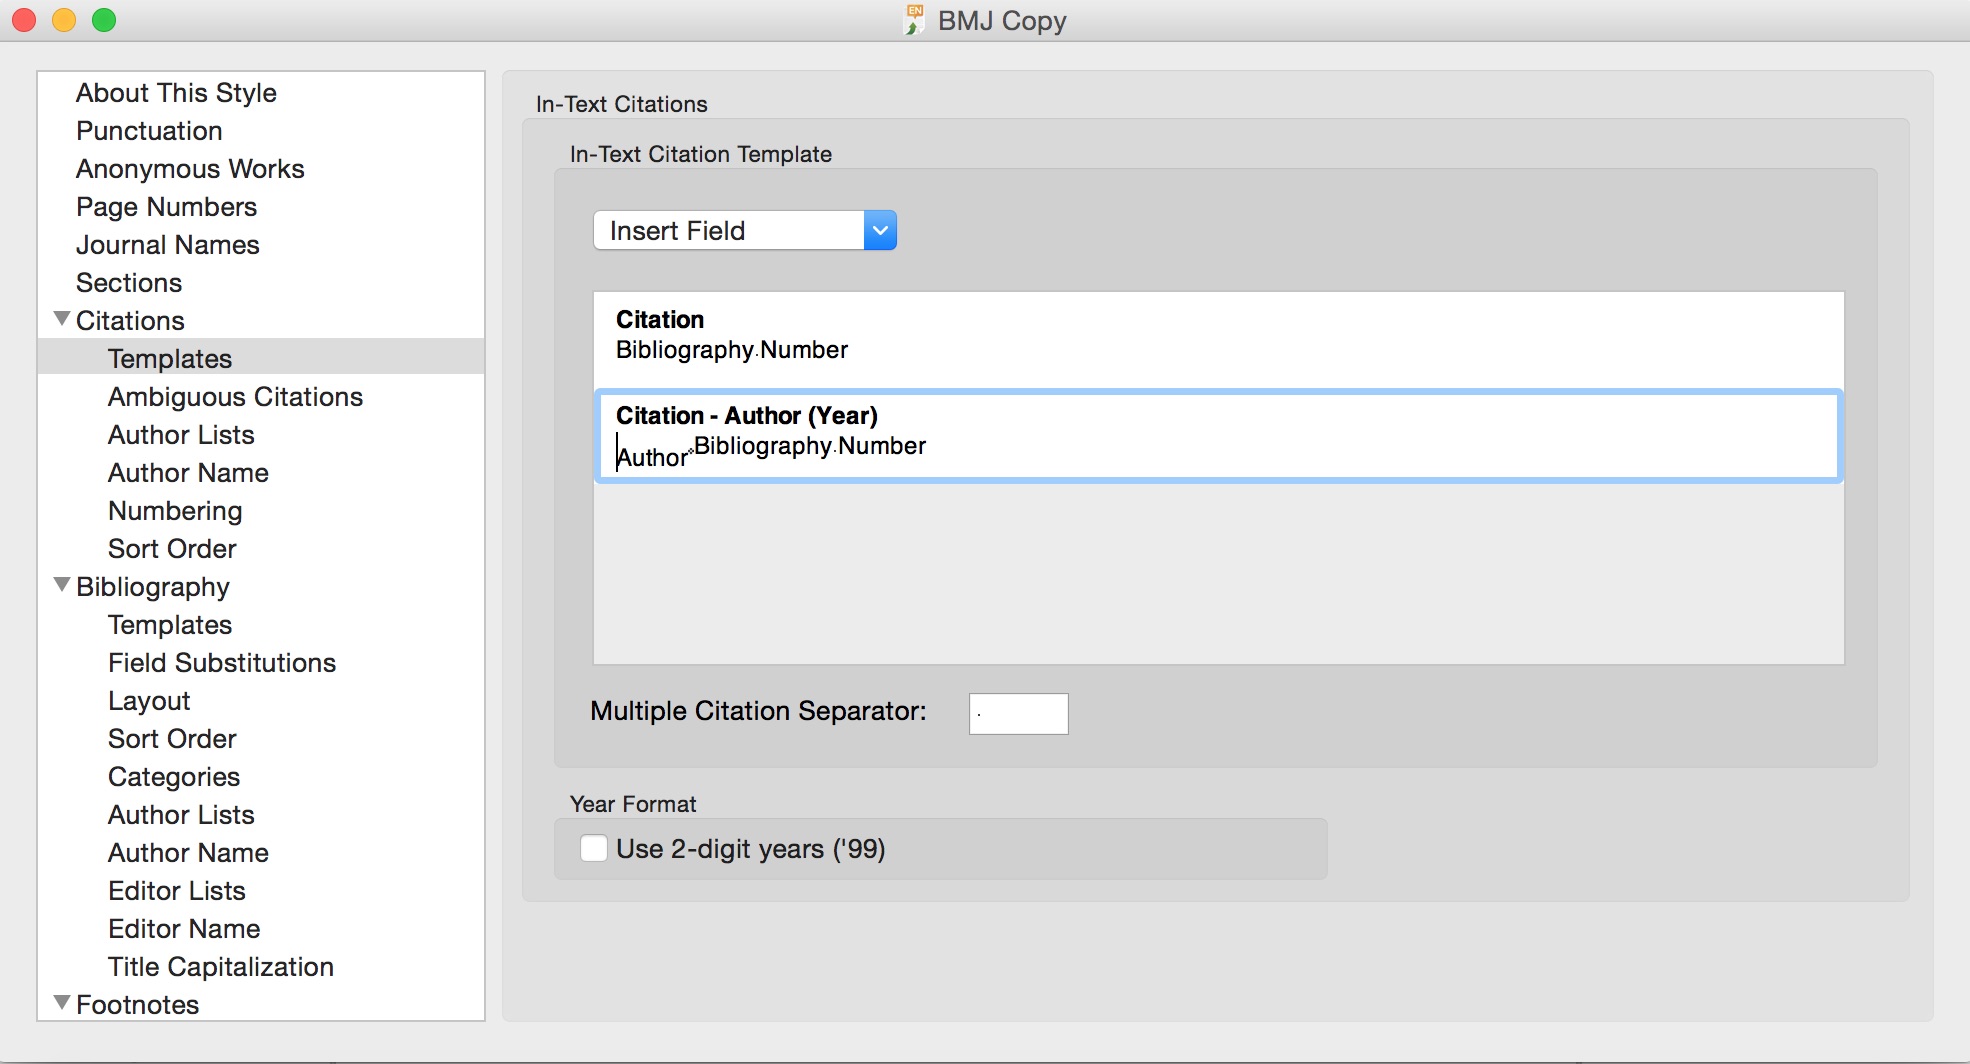Collapse the Bibliography section triangle
1970x1064 pixels.
[x=62, y=586]
